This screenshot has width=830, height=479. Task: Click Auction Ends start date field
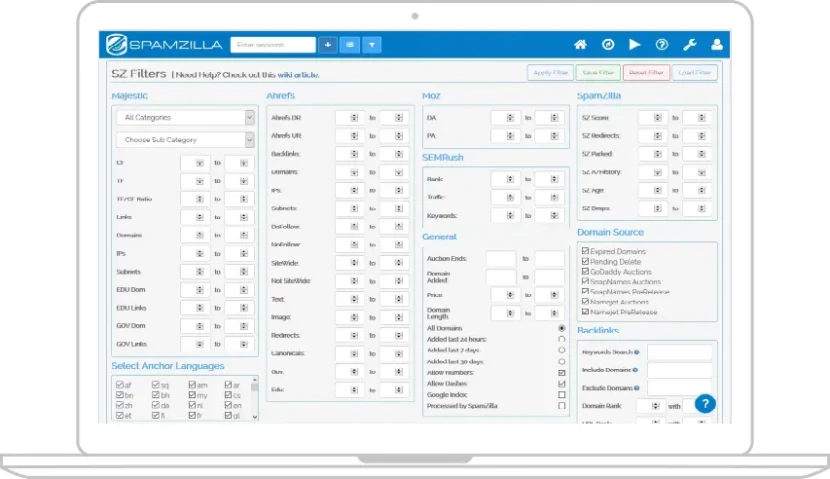(x=501, y=258)
